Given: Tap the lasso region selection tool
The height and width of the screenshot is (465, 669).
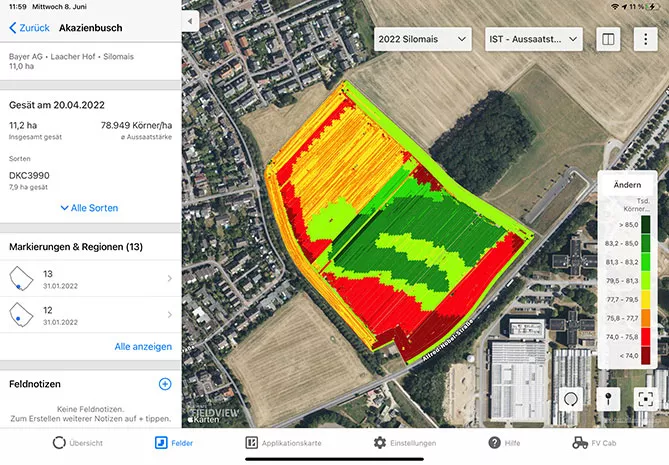Looking at the screenshot, I should (x=572, y=398).
